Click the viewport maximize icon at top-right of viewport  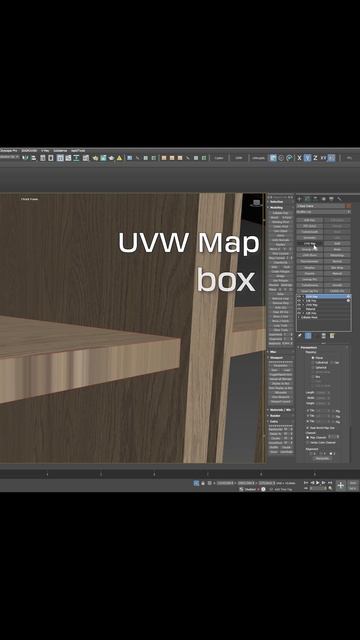[x=256, y=202]
